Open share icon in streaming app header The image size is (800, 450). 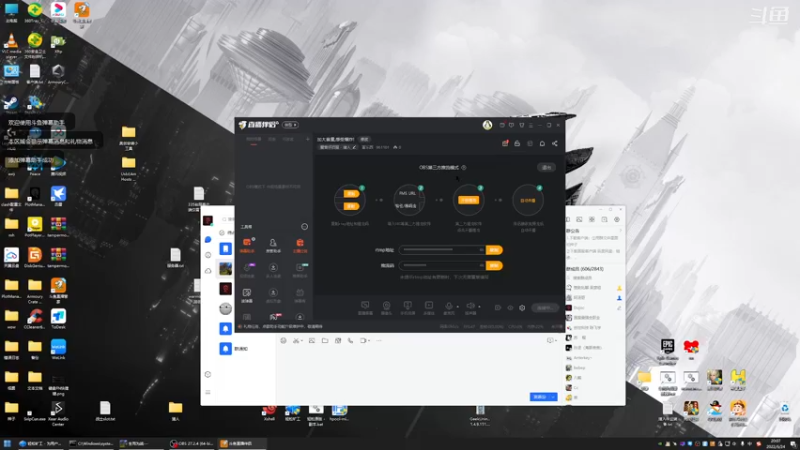(555, 143)
